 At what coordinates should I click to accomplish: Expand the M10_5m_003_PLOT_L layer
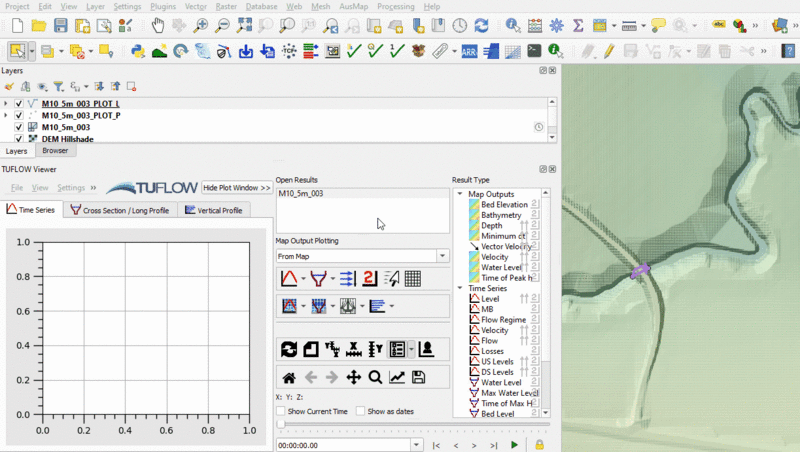[x=6, y=103]
